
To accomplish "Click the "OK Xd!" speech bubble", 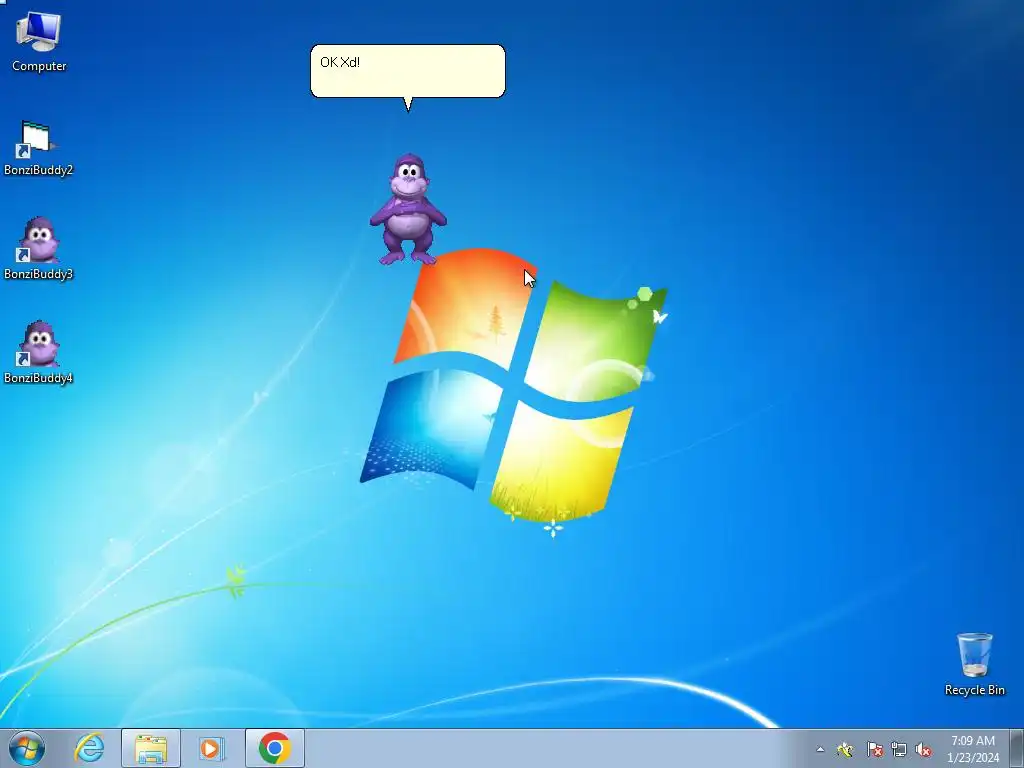I will pyautogui.click(x=408, y=71).
